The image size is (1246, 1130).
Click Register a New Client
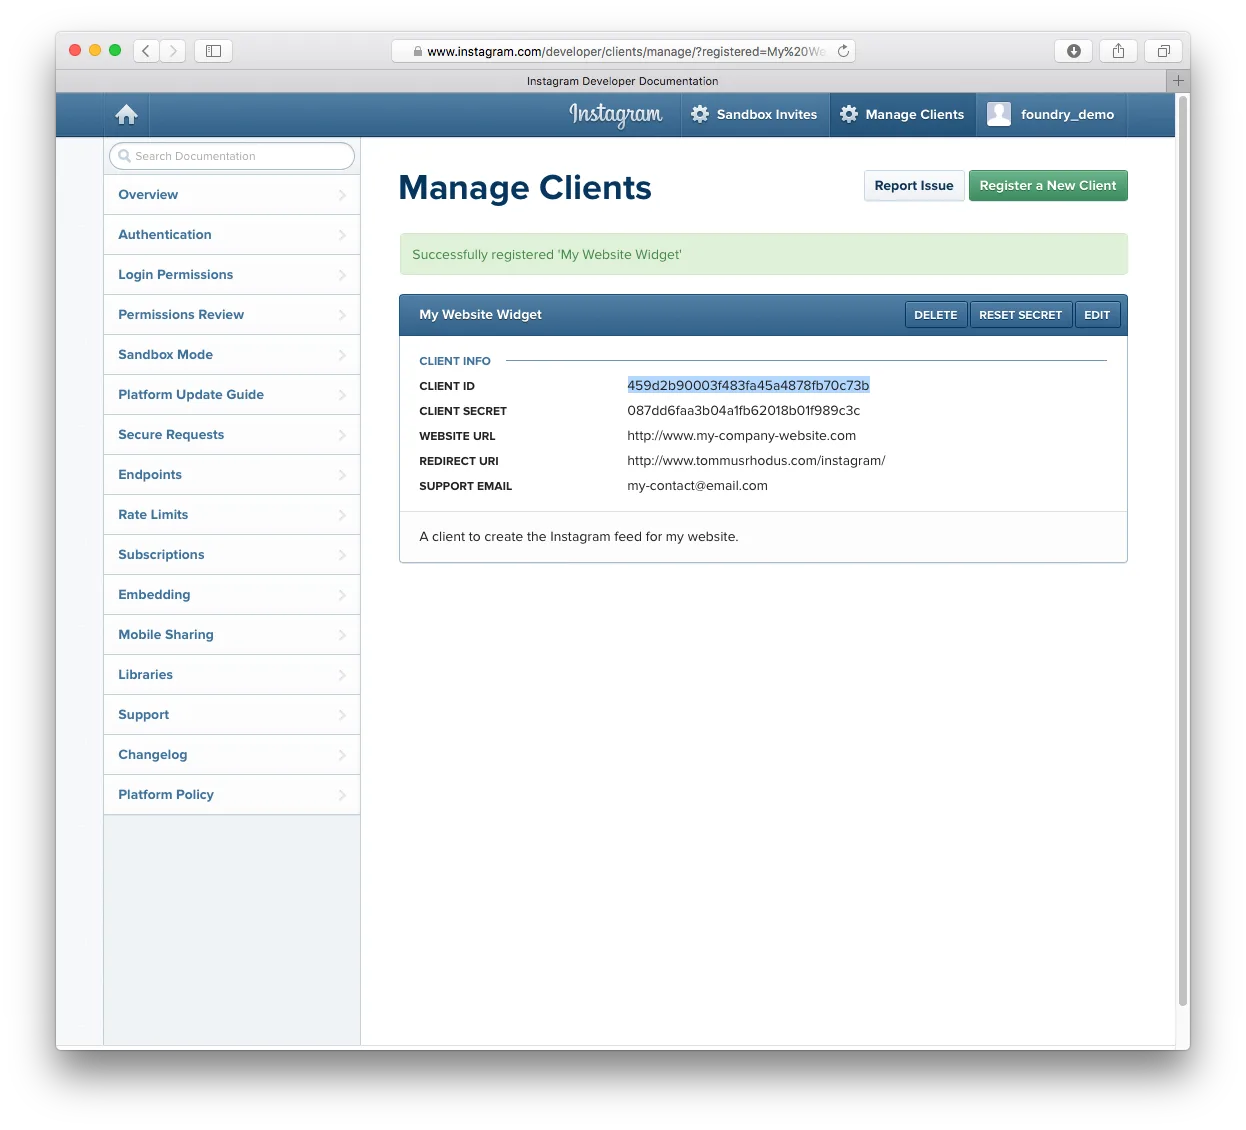1048,186
